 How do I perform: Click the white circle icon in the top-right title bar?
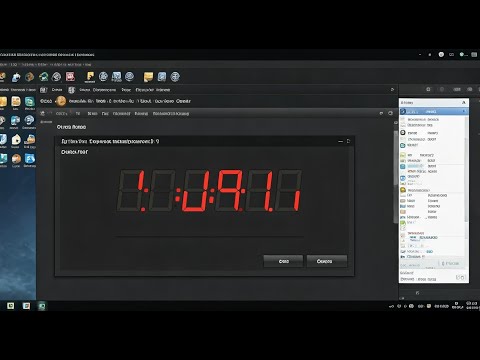(x=441, y=54)
